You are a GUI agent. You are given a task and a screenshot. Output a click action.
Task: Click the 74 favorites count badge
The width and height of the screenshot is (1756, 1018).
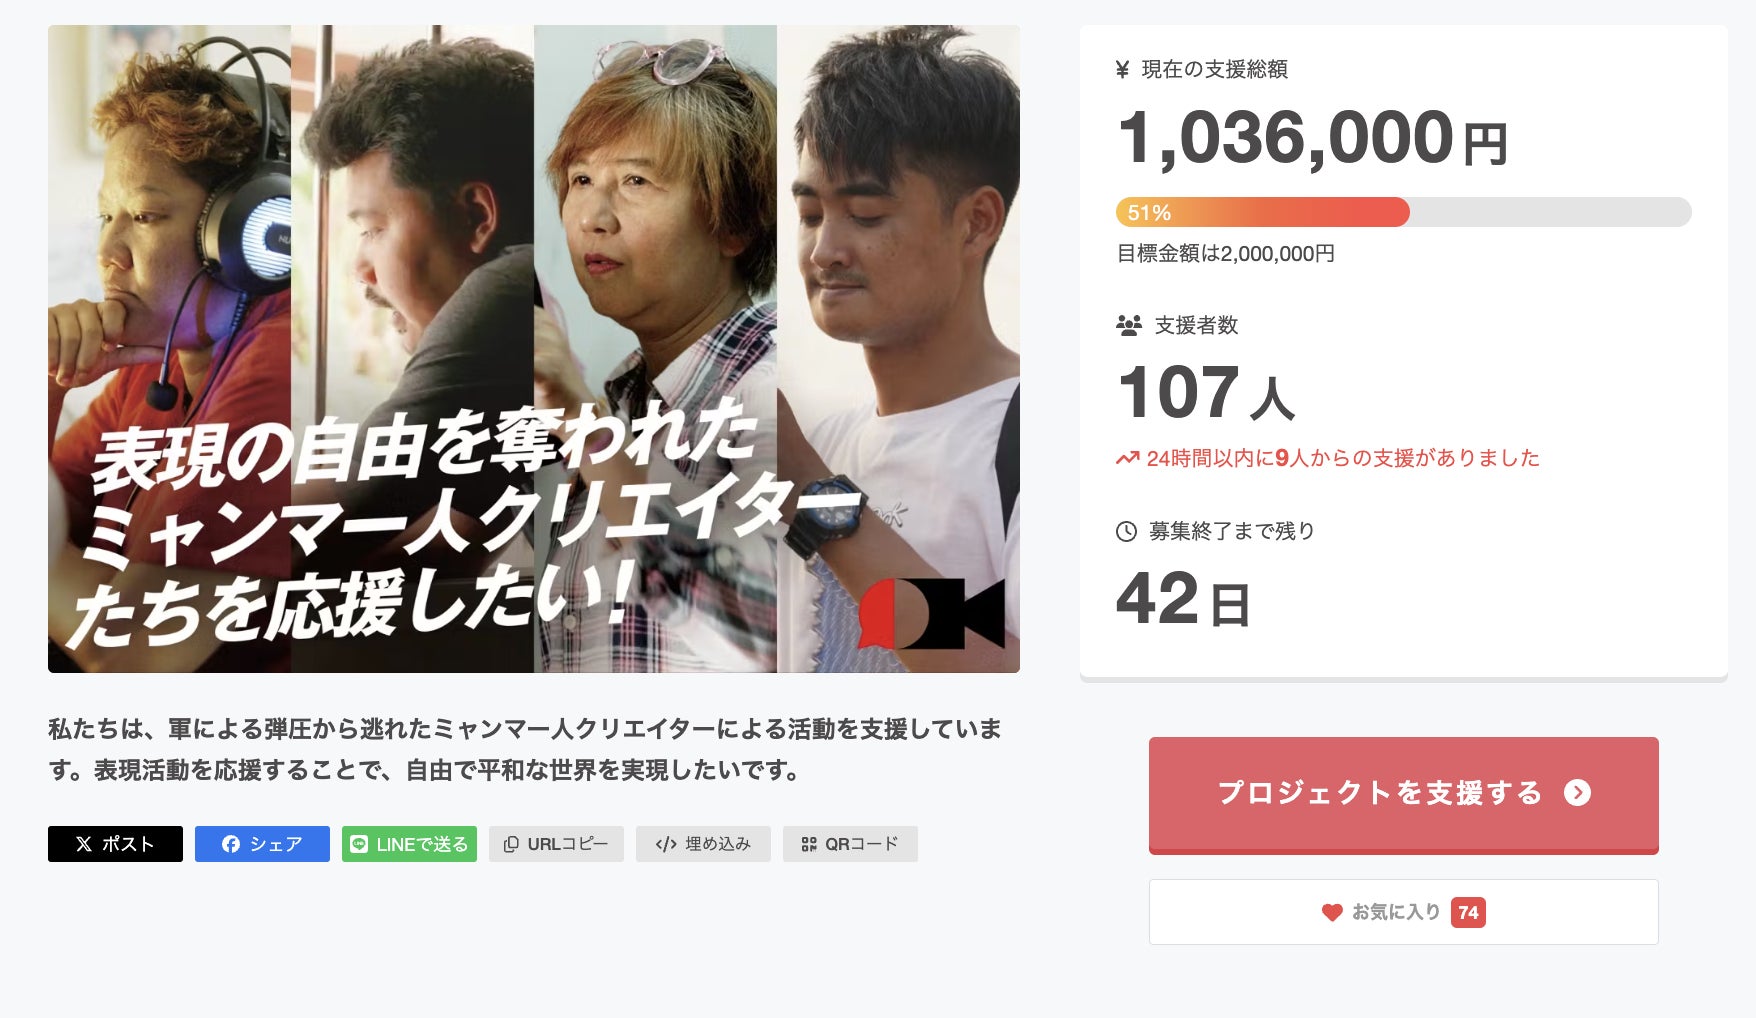click(1468, 912)
